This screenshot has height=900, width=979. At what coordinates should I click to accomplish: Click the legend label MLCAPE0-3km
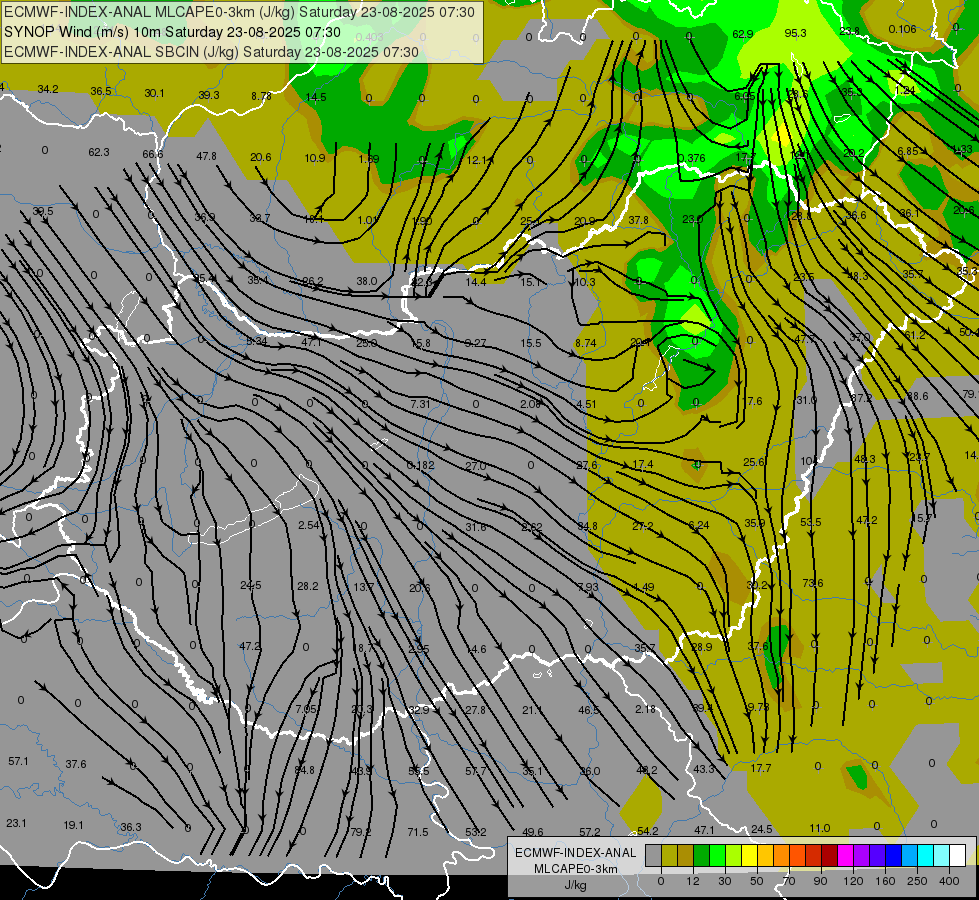(575, 869)
